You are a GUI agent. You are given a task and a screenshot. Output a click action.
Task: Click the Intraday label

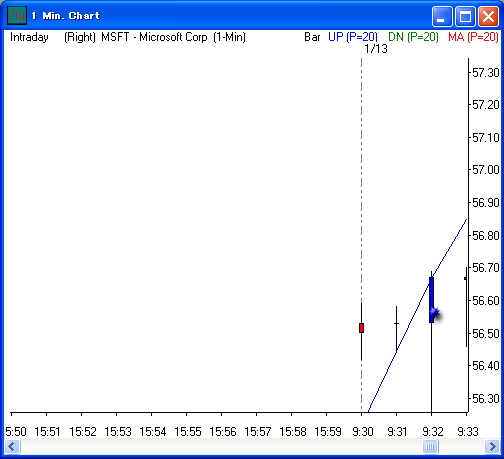pos(29,37)
